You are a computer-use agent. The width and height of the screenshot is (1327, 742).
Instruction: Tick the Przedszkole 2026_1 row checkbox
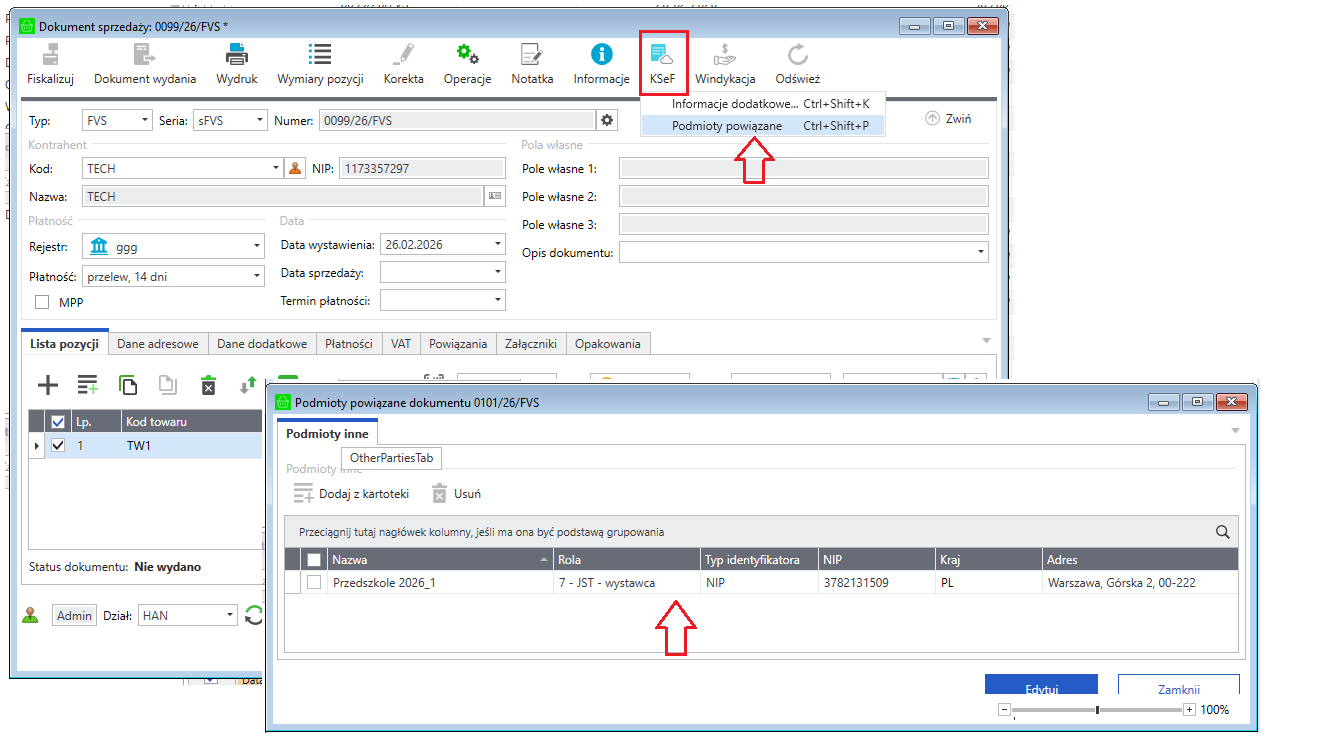[x=314, y=582]
